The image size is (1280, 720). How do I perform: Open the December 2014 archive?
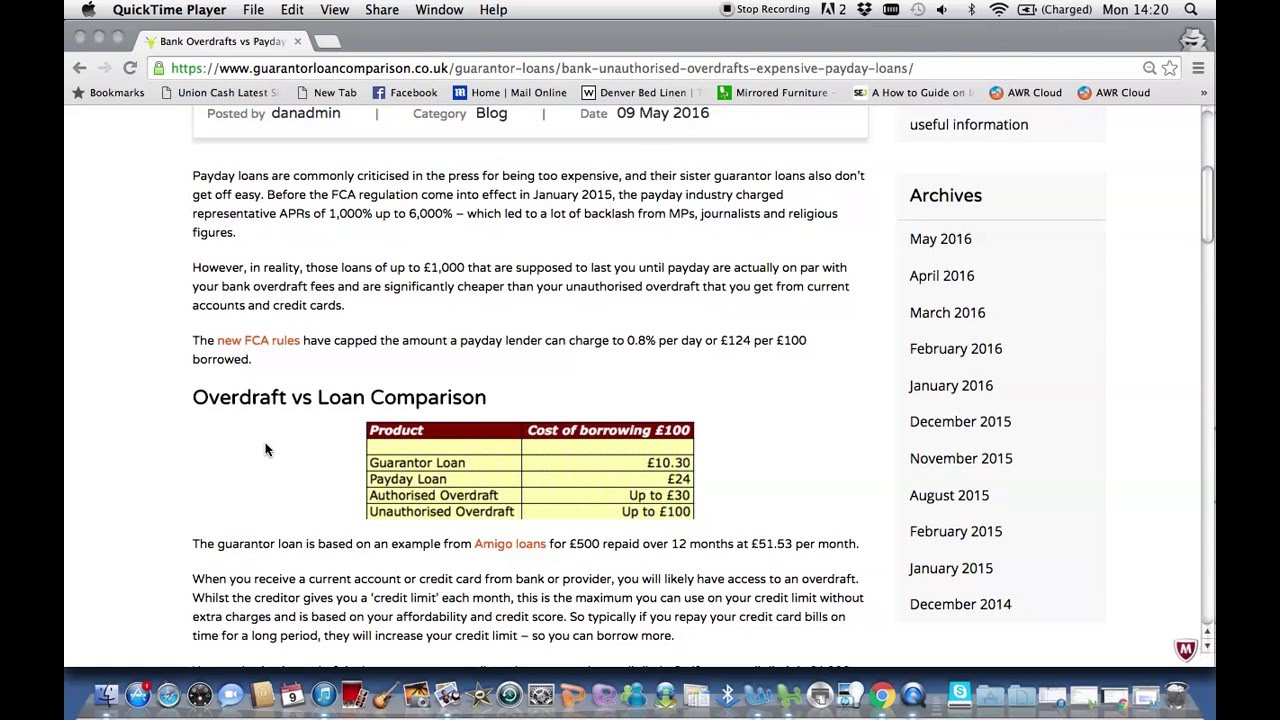tap(960, 604)
